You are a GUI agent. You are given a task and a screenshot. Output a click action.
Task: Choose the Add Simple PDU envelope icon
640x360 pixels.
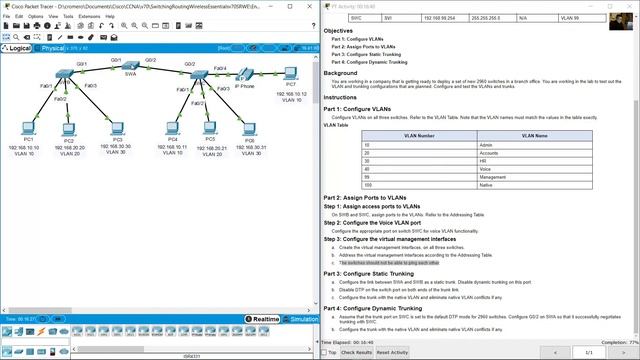coord(104,37)
